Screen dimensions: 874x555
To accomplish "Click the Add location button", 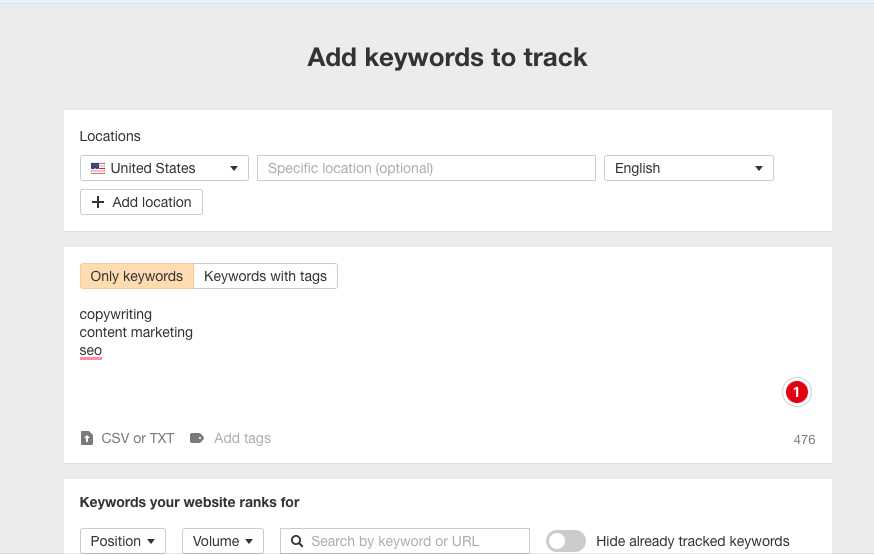I will [x=141, y=202].
